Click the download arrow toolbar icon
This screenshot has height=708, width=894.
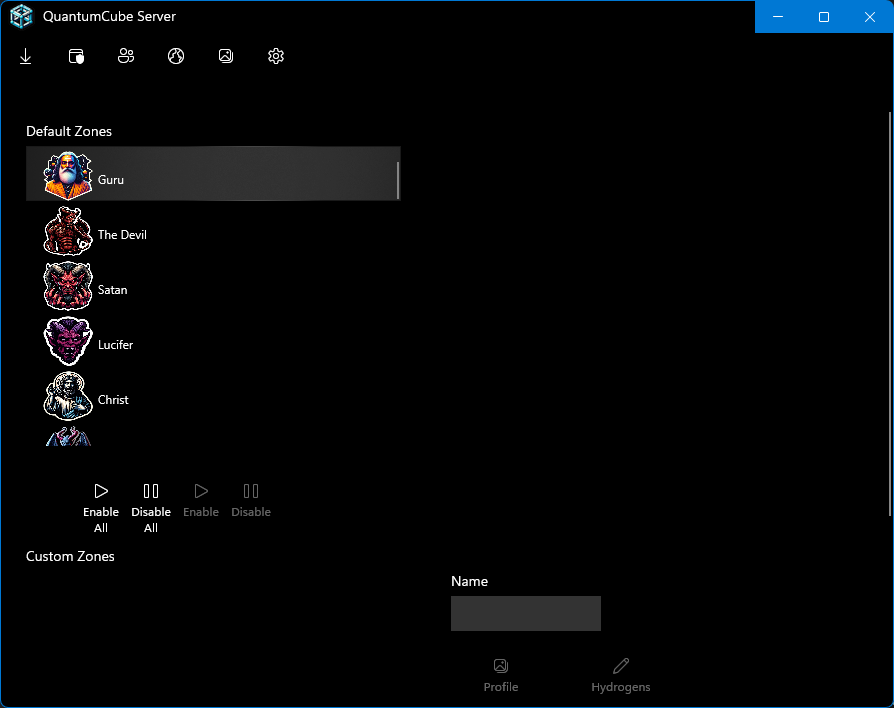pyautogui.click(x=26, y=57)
